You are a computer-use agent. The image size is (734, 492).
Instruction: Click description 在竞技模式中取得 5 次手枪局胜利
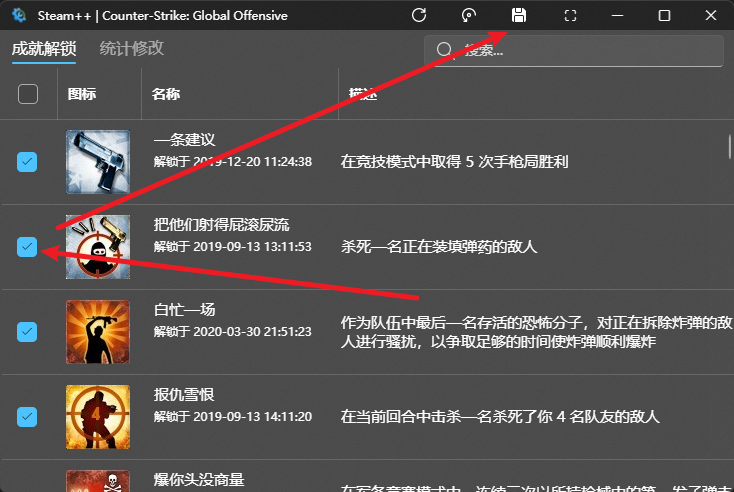455,162
